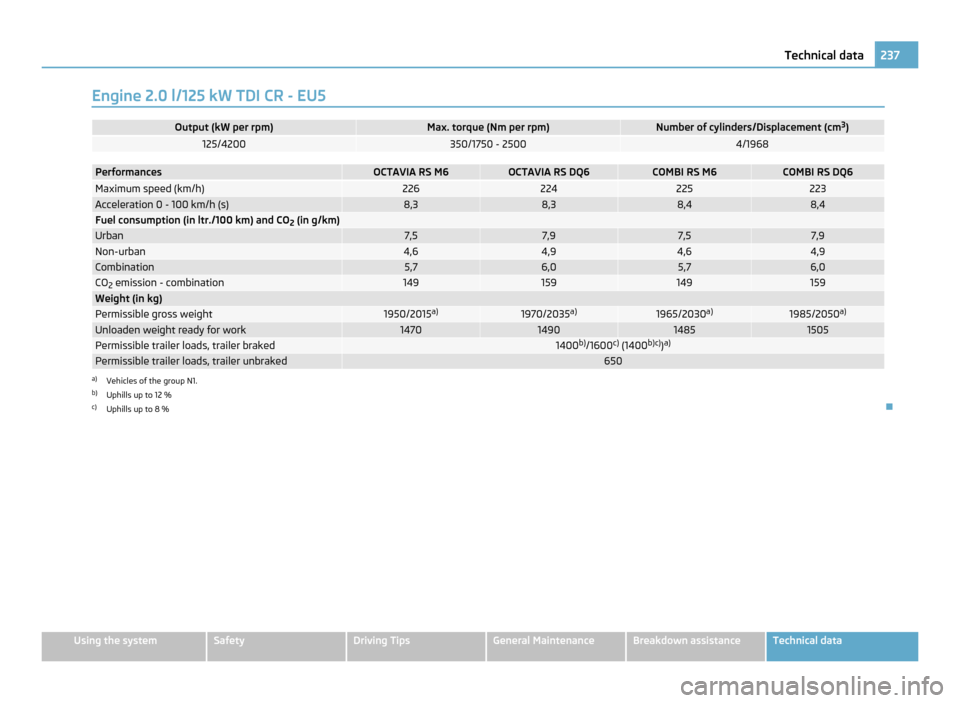Click the 350/1750 - 2500 torque value
Image resolution: width=960 pixels, height=703 pixels.
click(488, 144)
